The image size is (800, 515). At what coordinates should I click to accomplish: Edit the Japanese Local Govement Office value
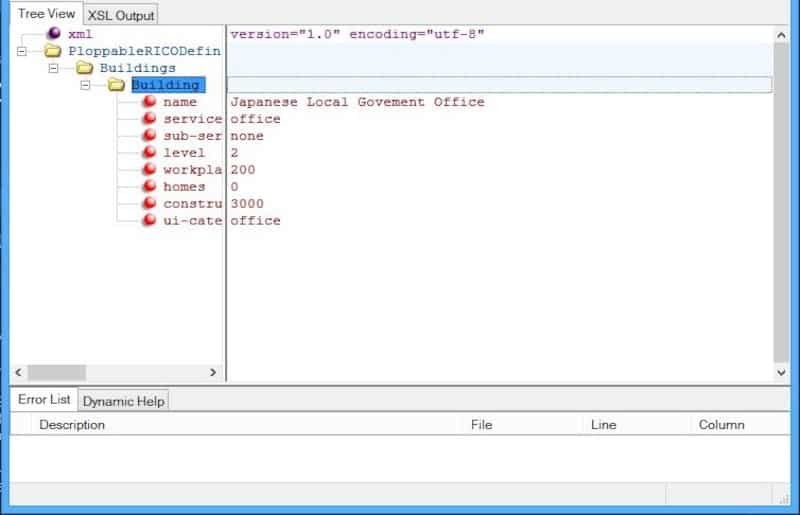point(357,102)
